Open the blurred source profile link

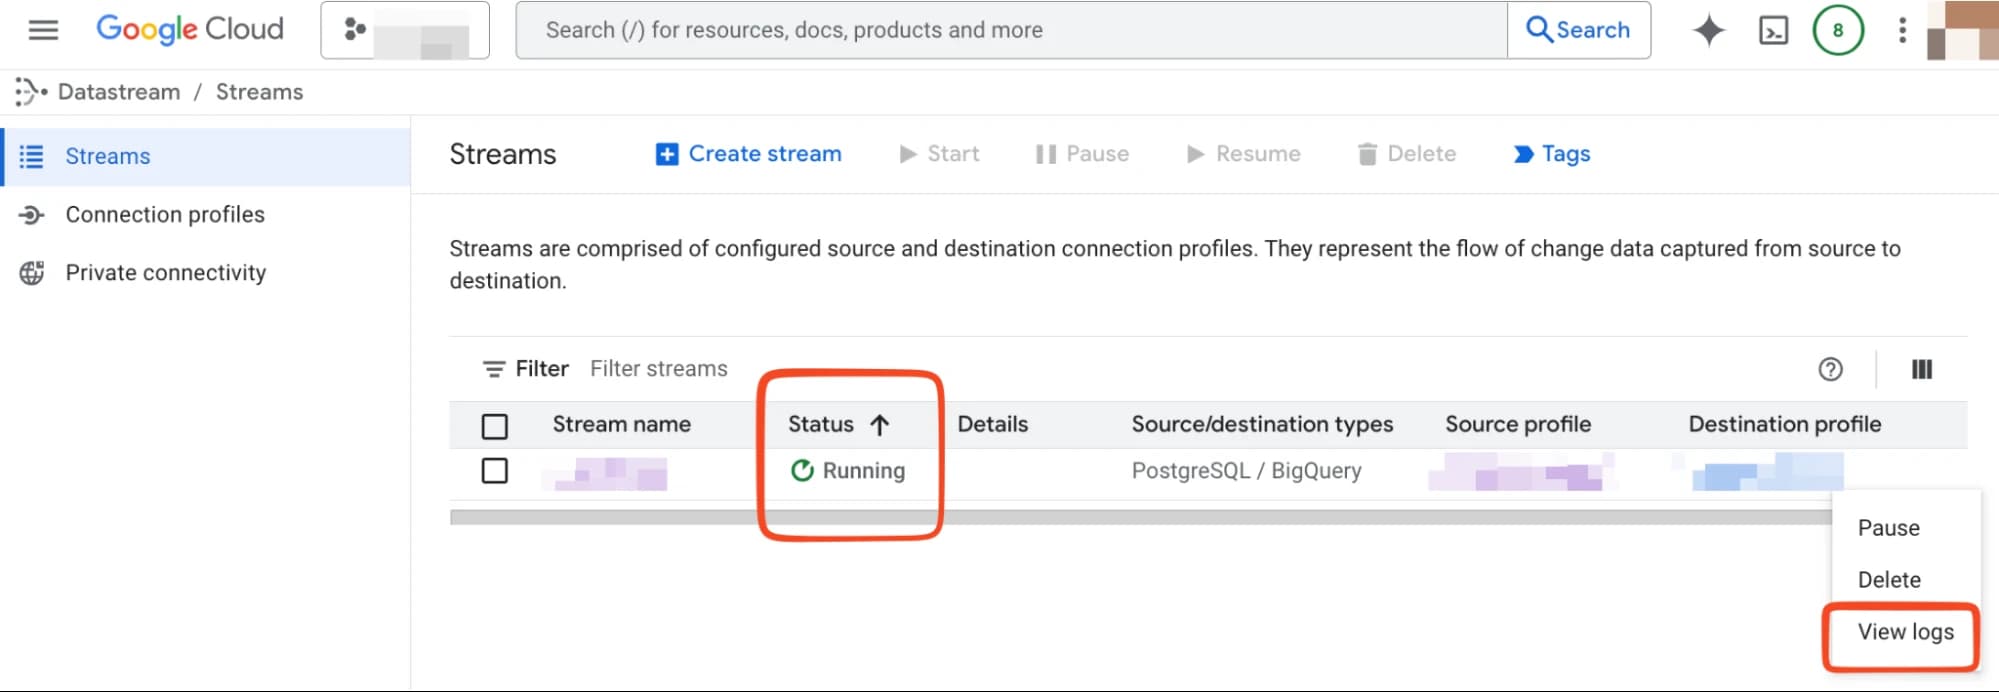pyautogui.click(x=1522, y=472)
